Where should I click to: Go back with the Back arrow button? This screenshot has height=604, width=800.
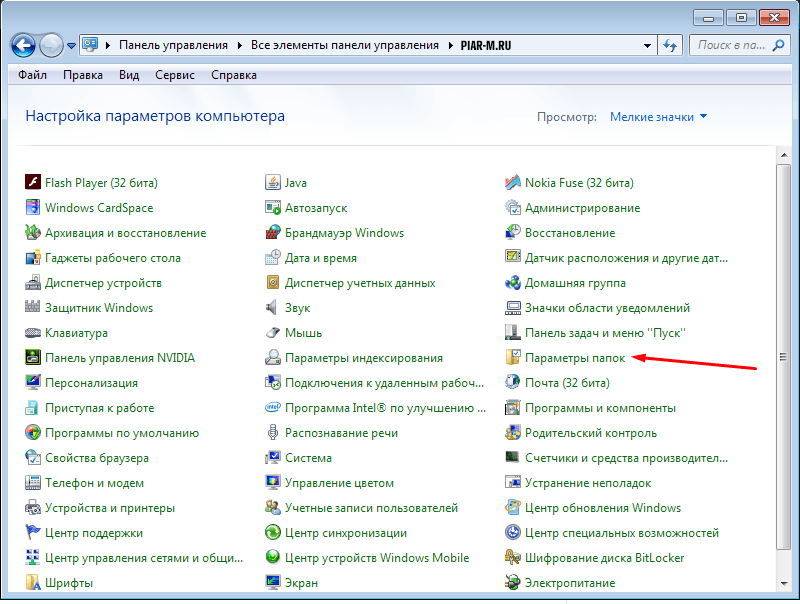pos(23,46)
